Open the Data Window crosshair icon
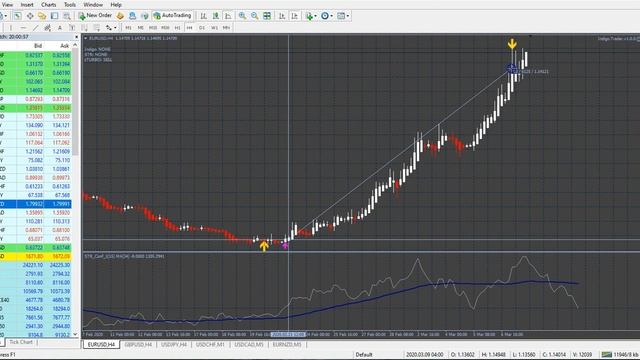 click(30, 16)
